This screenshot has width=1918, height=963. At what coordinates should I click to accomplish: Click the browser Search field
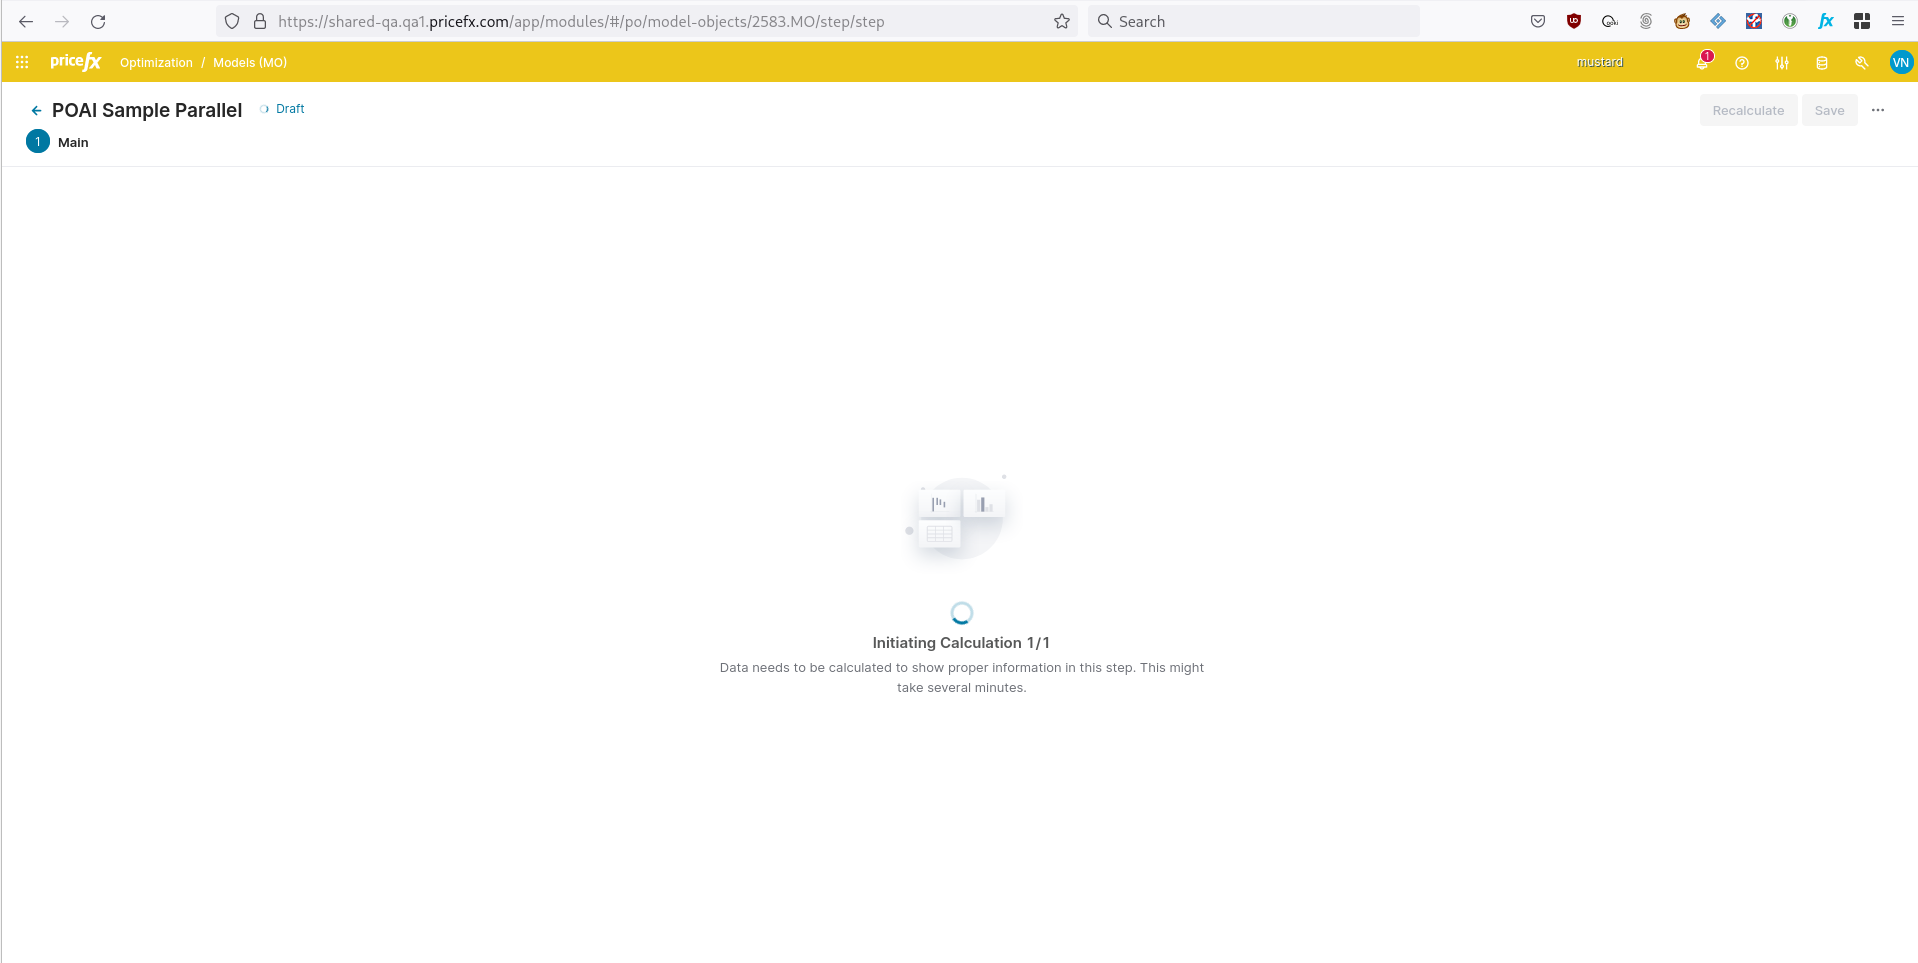click(1253, 21)
